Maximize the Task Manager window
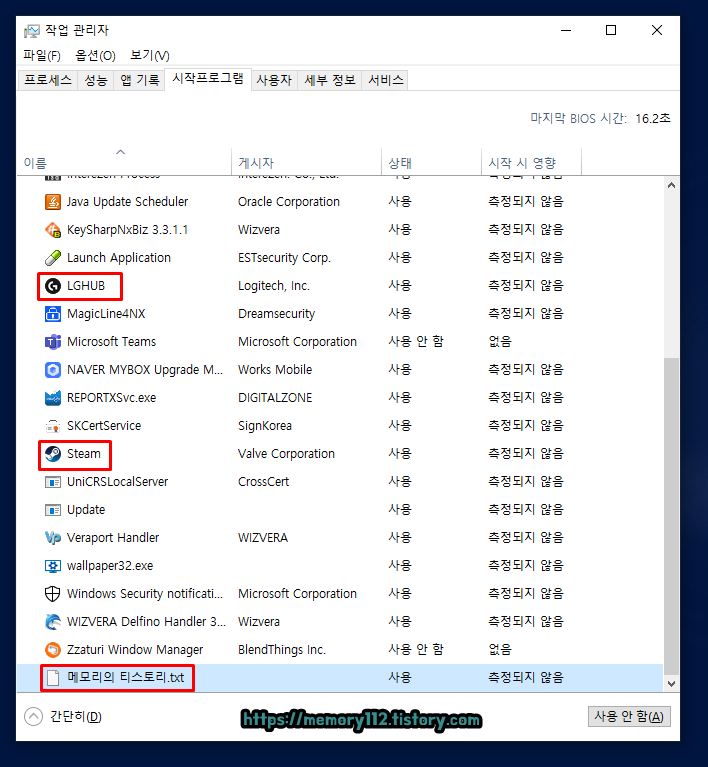The width and height of the screenshot is (708, 767). [611, 30]
